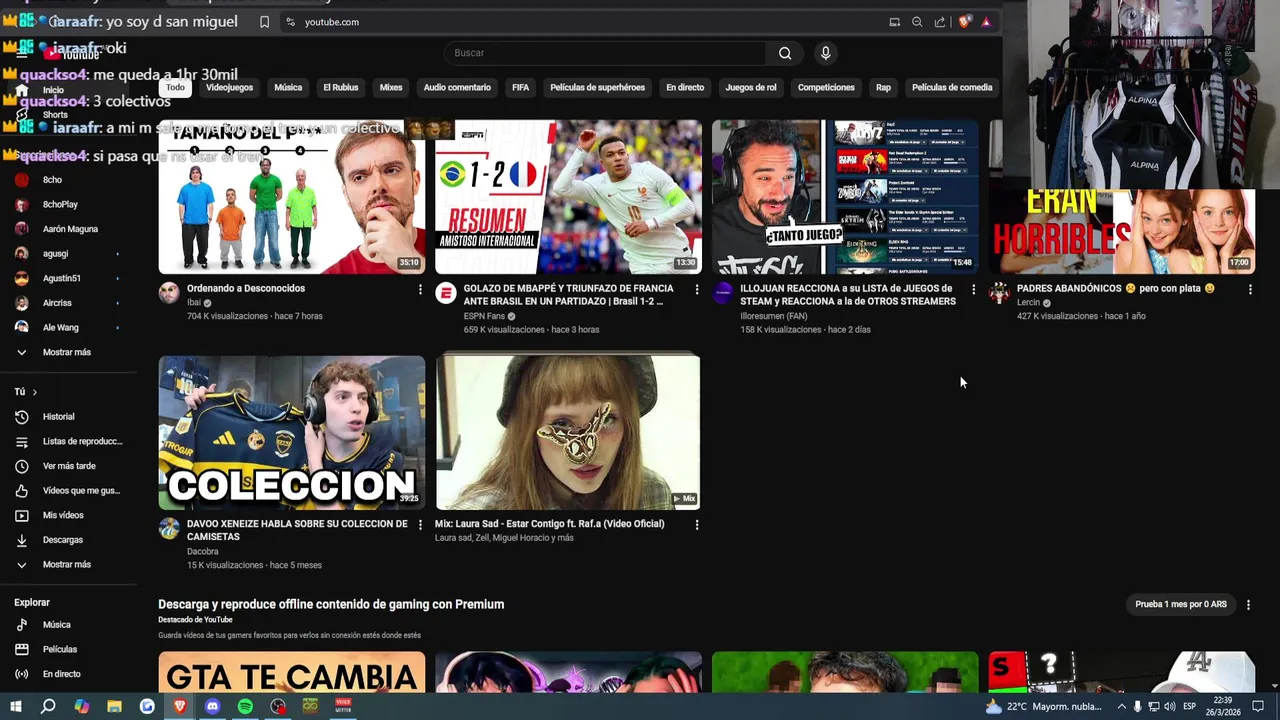
Task: Click the Brave Shields lion icon
Action: point(964,22)
